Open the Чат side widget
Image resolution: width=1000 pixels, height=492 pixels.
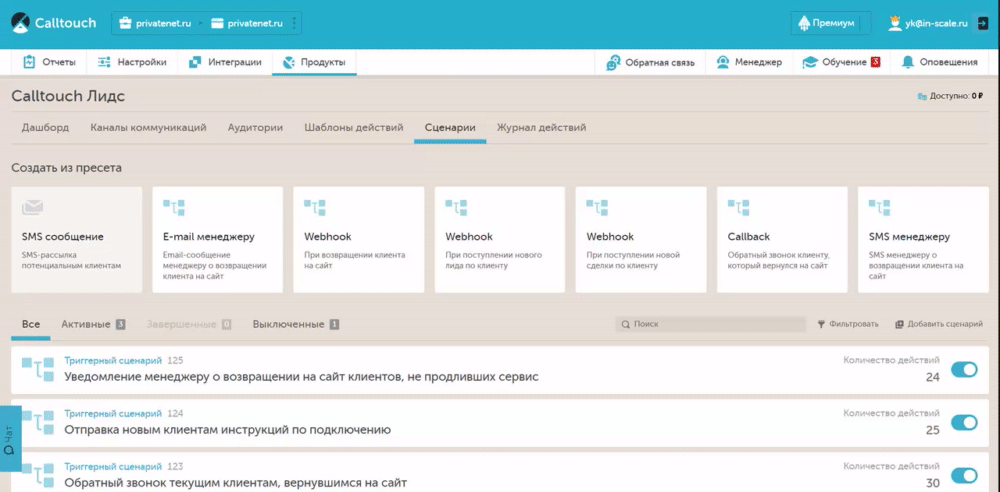click(x=10, y=438)
